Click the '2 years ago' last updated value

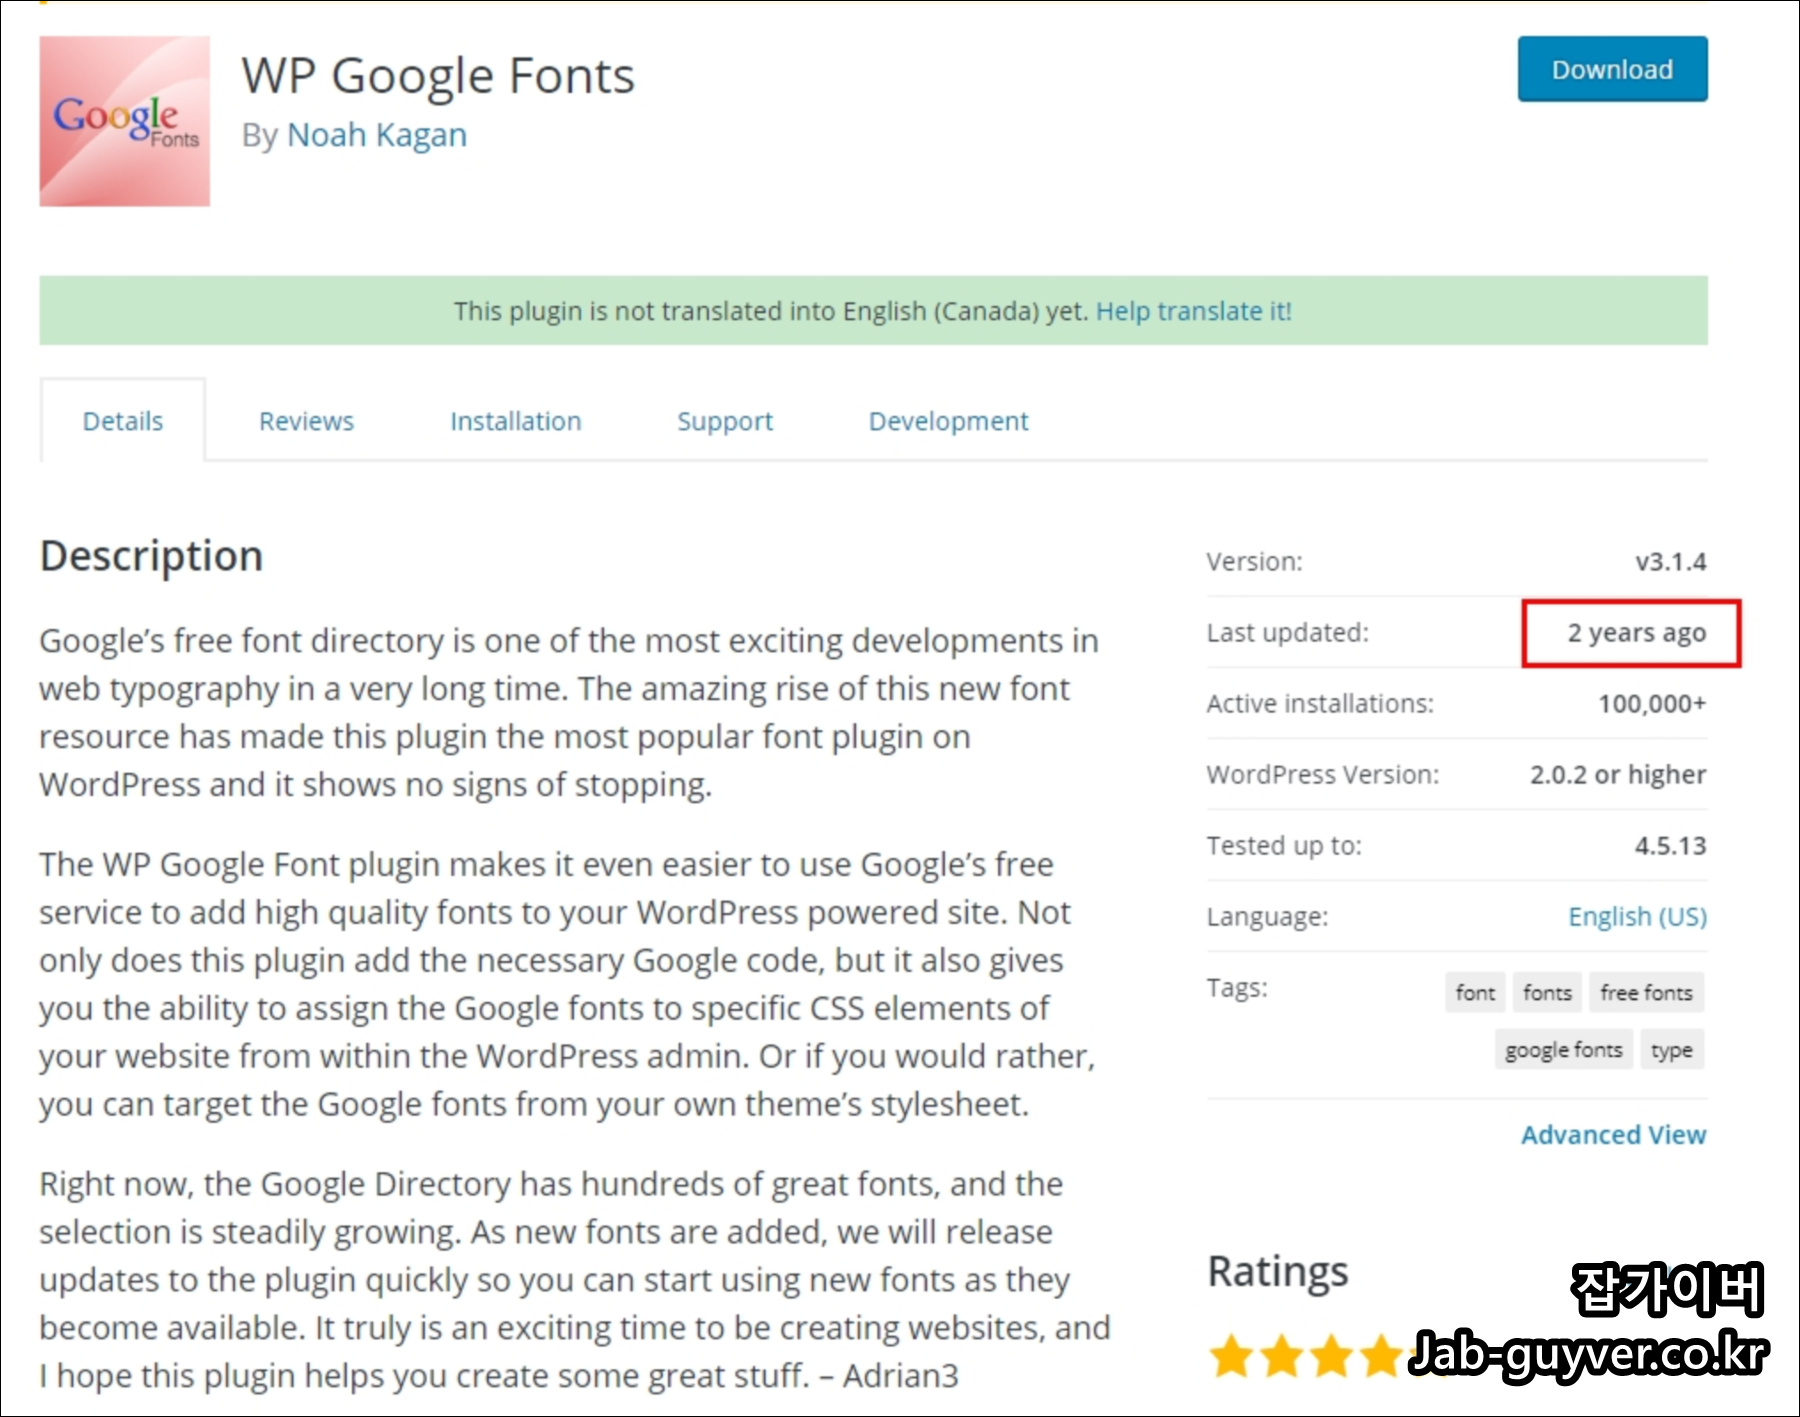[x=1636, y=633]
